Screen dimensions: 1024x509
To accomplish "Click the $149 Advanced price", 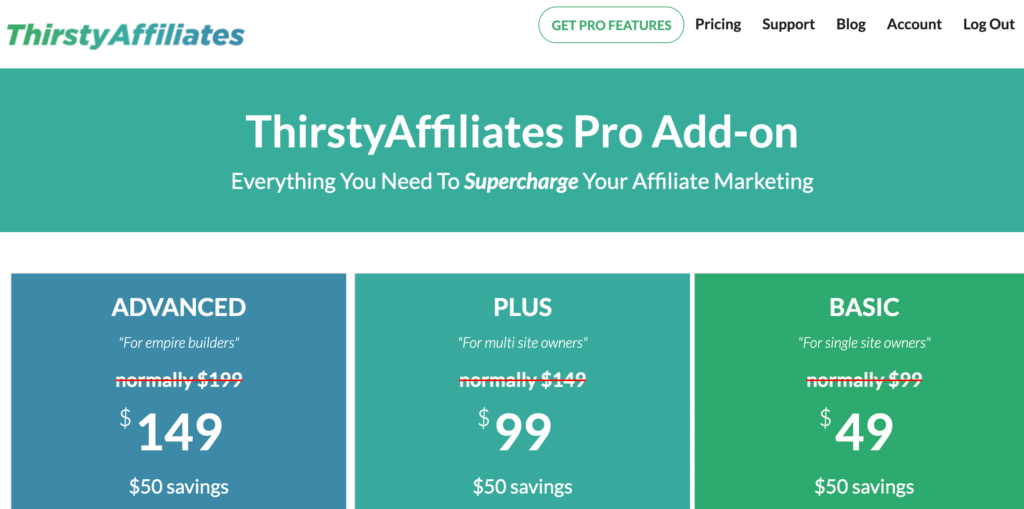I will (x=178, y=432).
